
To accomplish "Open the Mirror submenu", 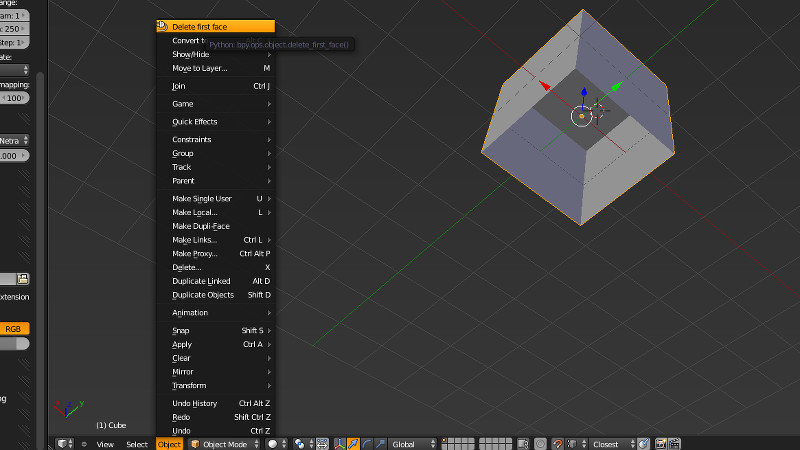I will pyautogui.click(x=215, y=372).
